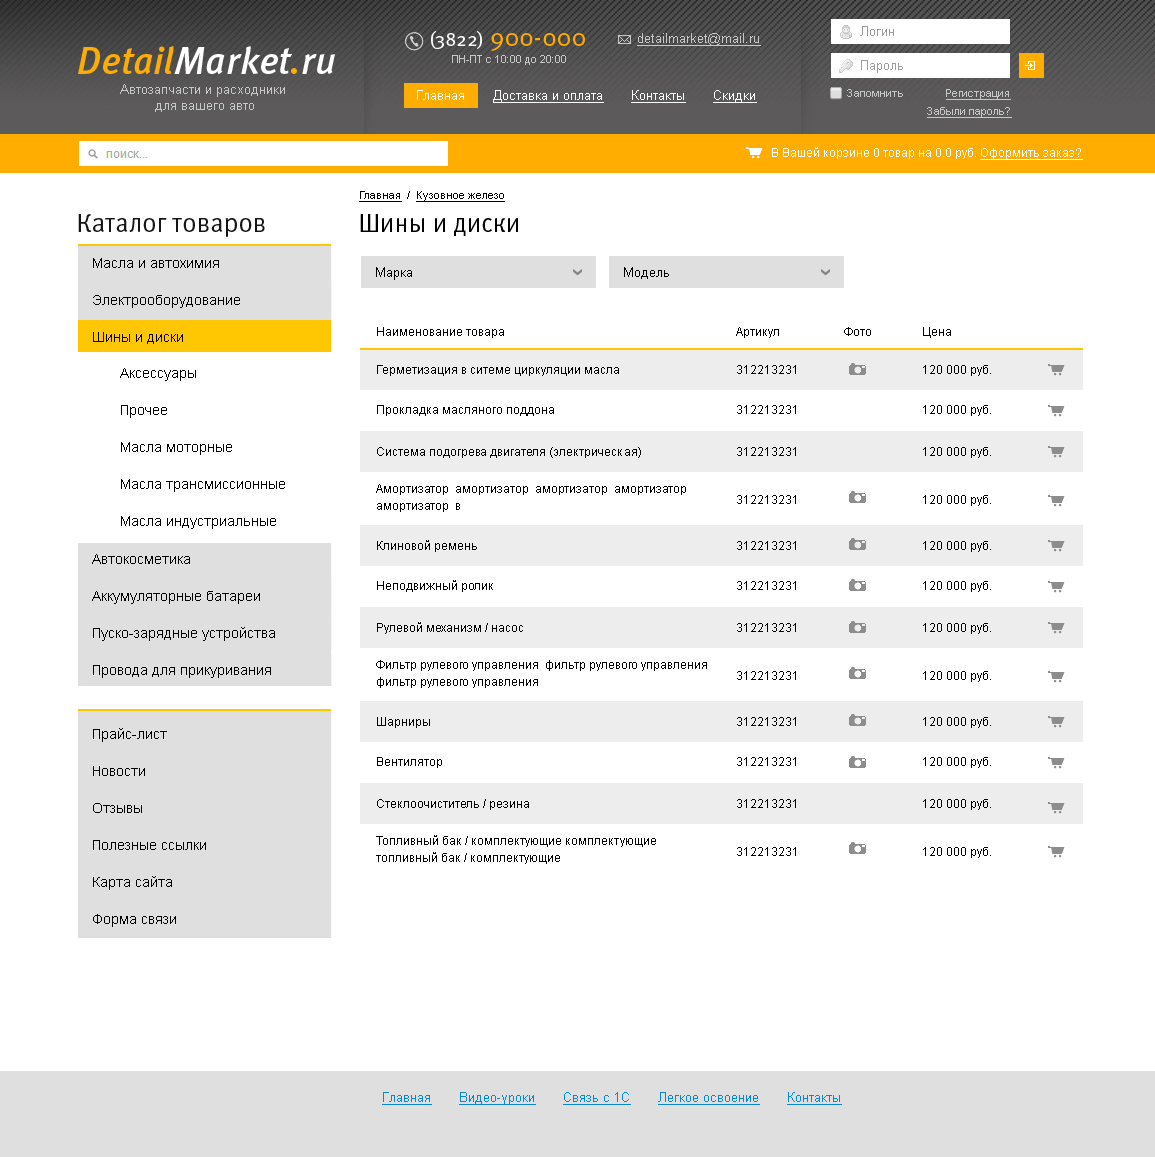
Task: Add 'Рулевой механизм / насос' to cart
Action: tap(1056, 628)
